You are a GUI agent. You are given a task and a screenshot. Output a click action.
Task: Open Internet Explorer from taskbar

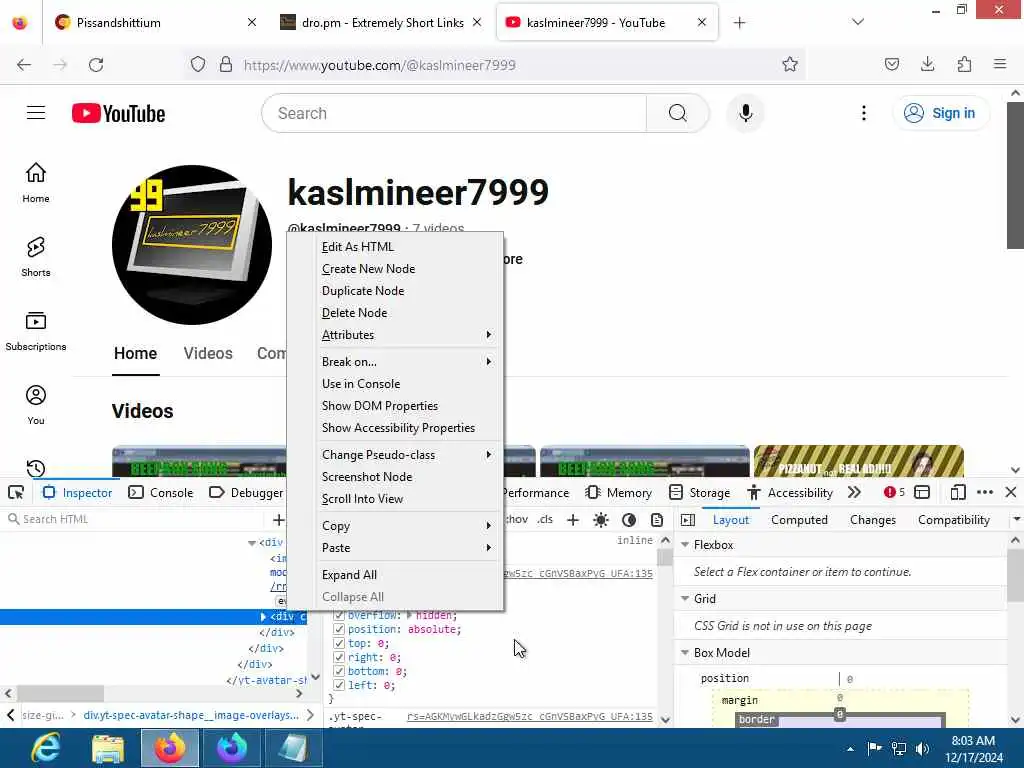[x=46, y=748]
